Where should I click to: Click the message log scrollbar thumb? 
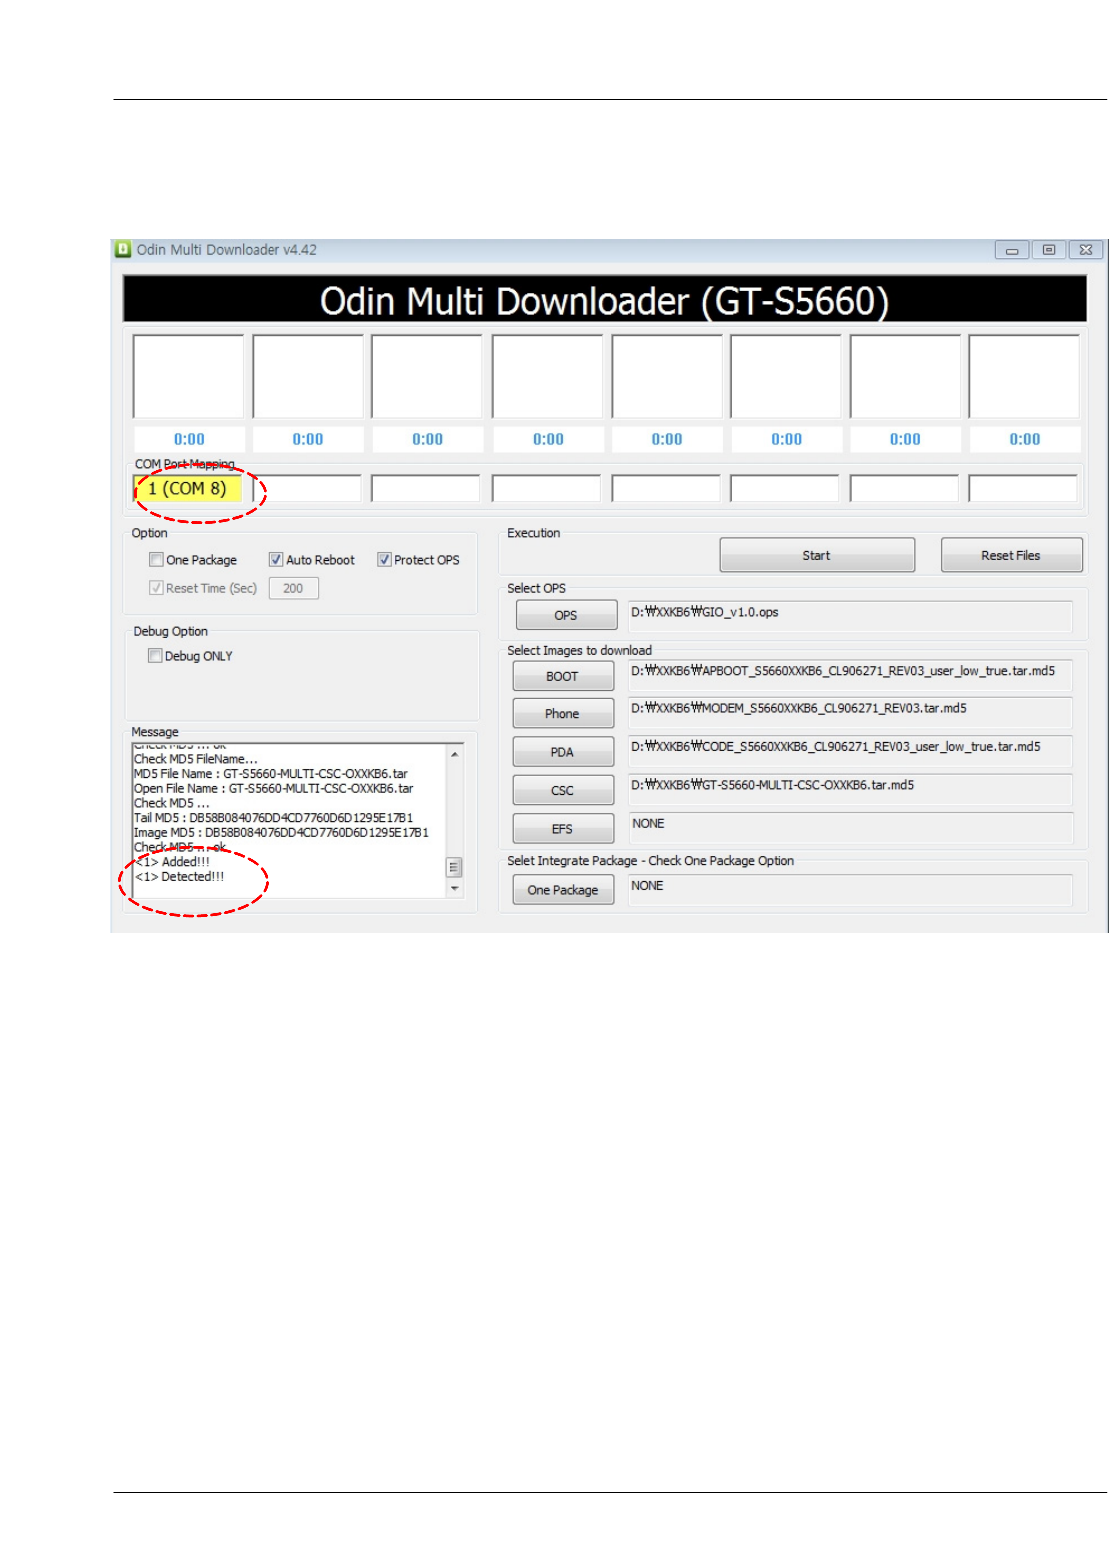(x=455, y=867)
